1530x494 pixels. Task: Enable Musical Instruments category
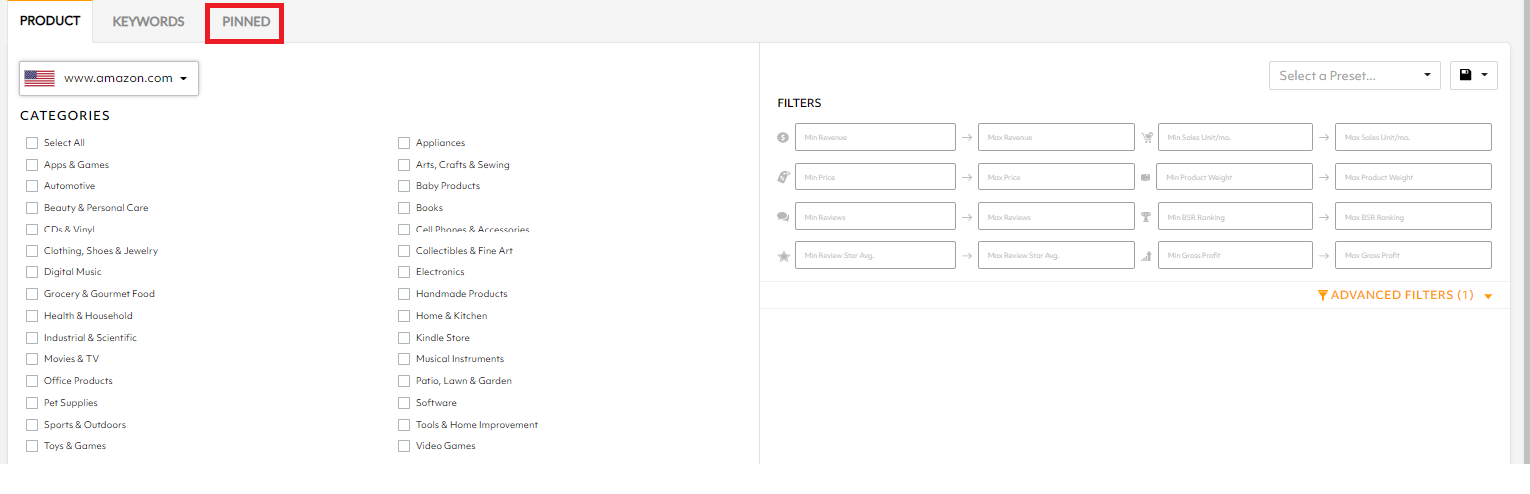pos(404,359)
